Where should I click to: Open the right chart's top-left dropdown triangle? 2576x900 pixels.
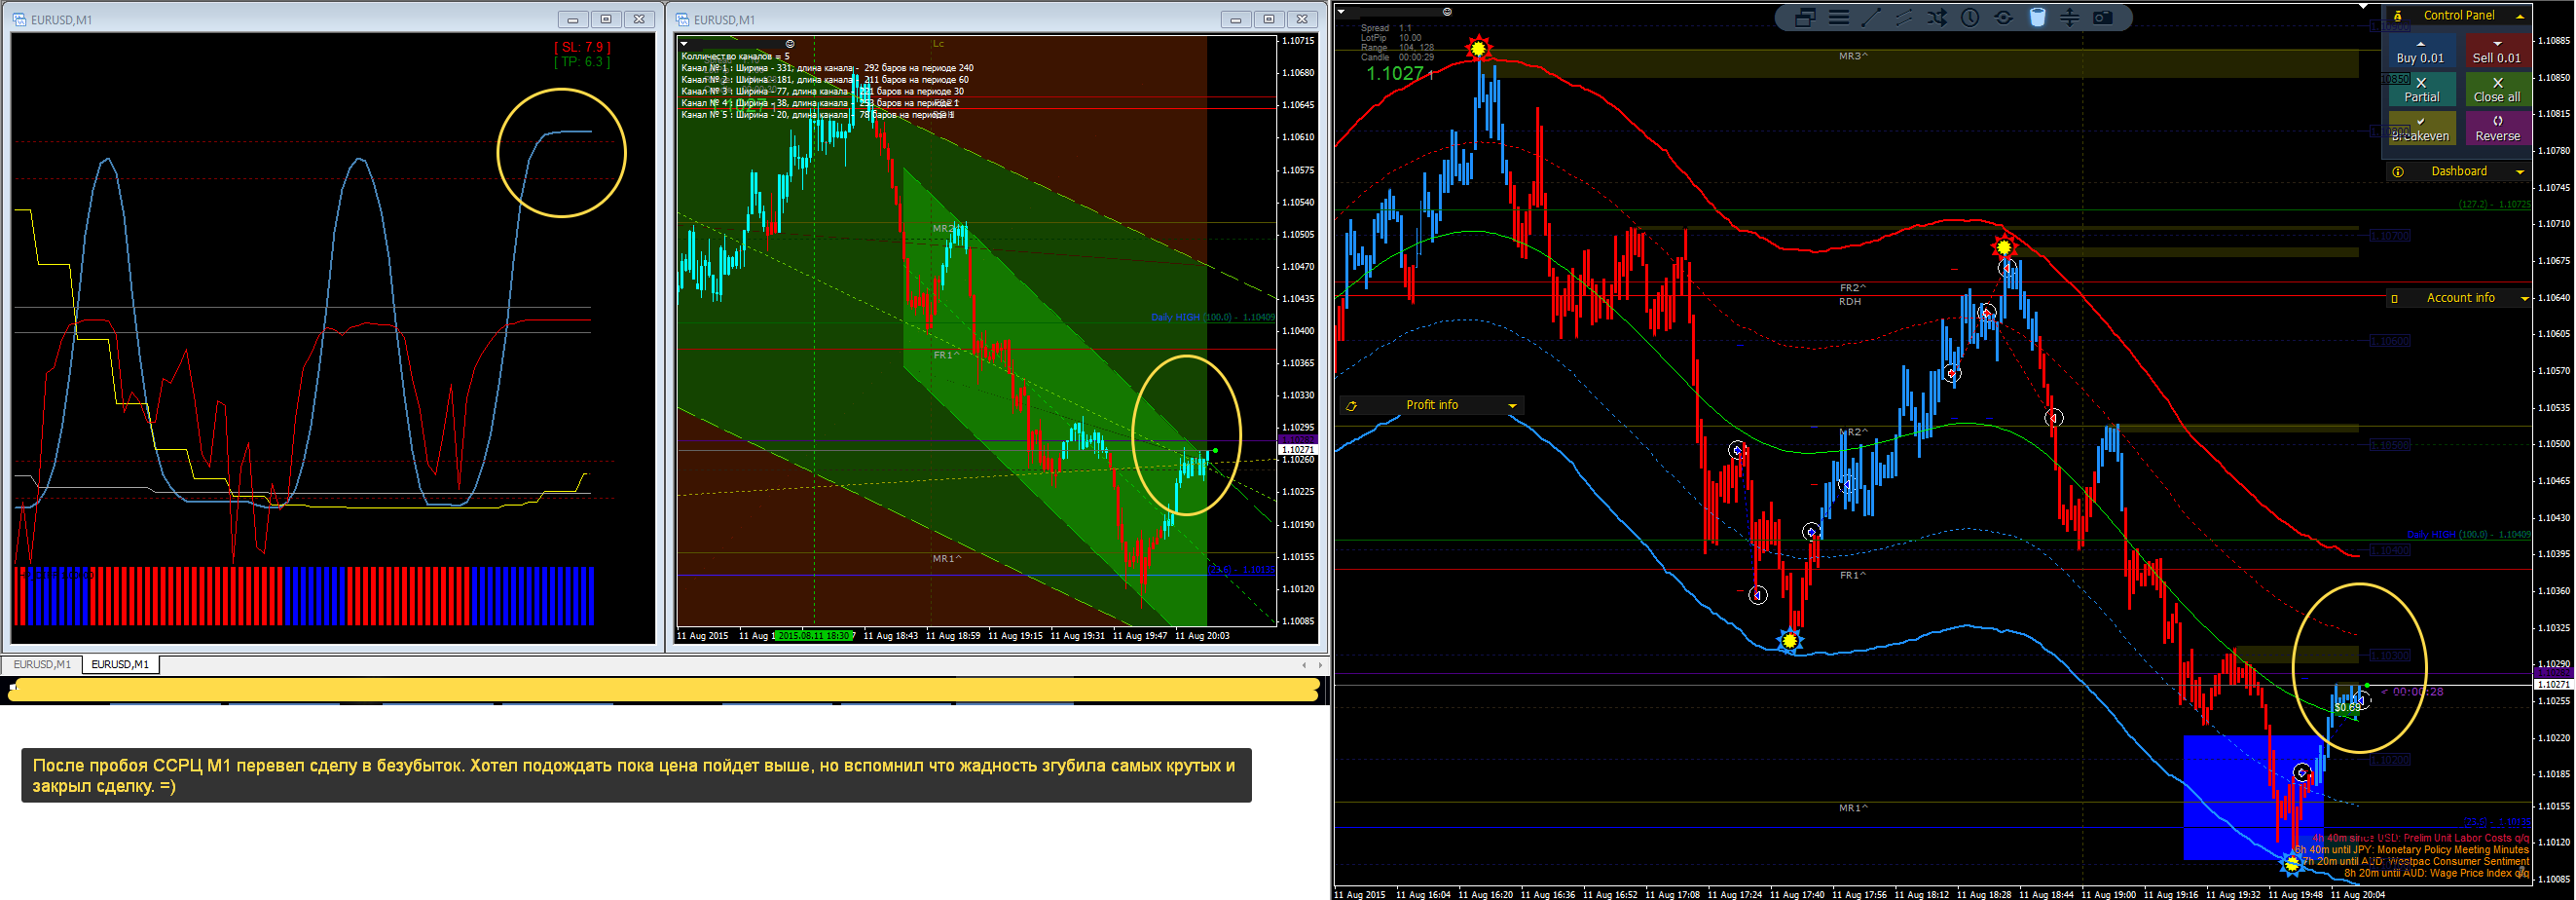[1342, 12]
